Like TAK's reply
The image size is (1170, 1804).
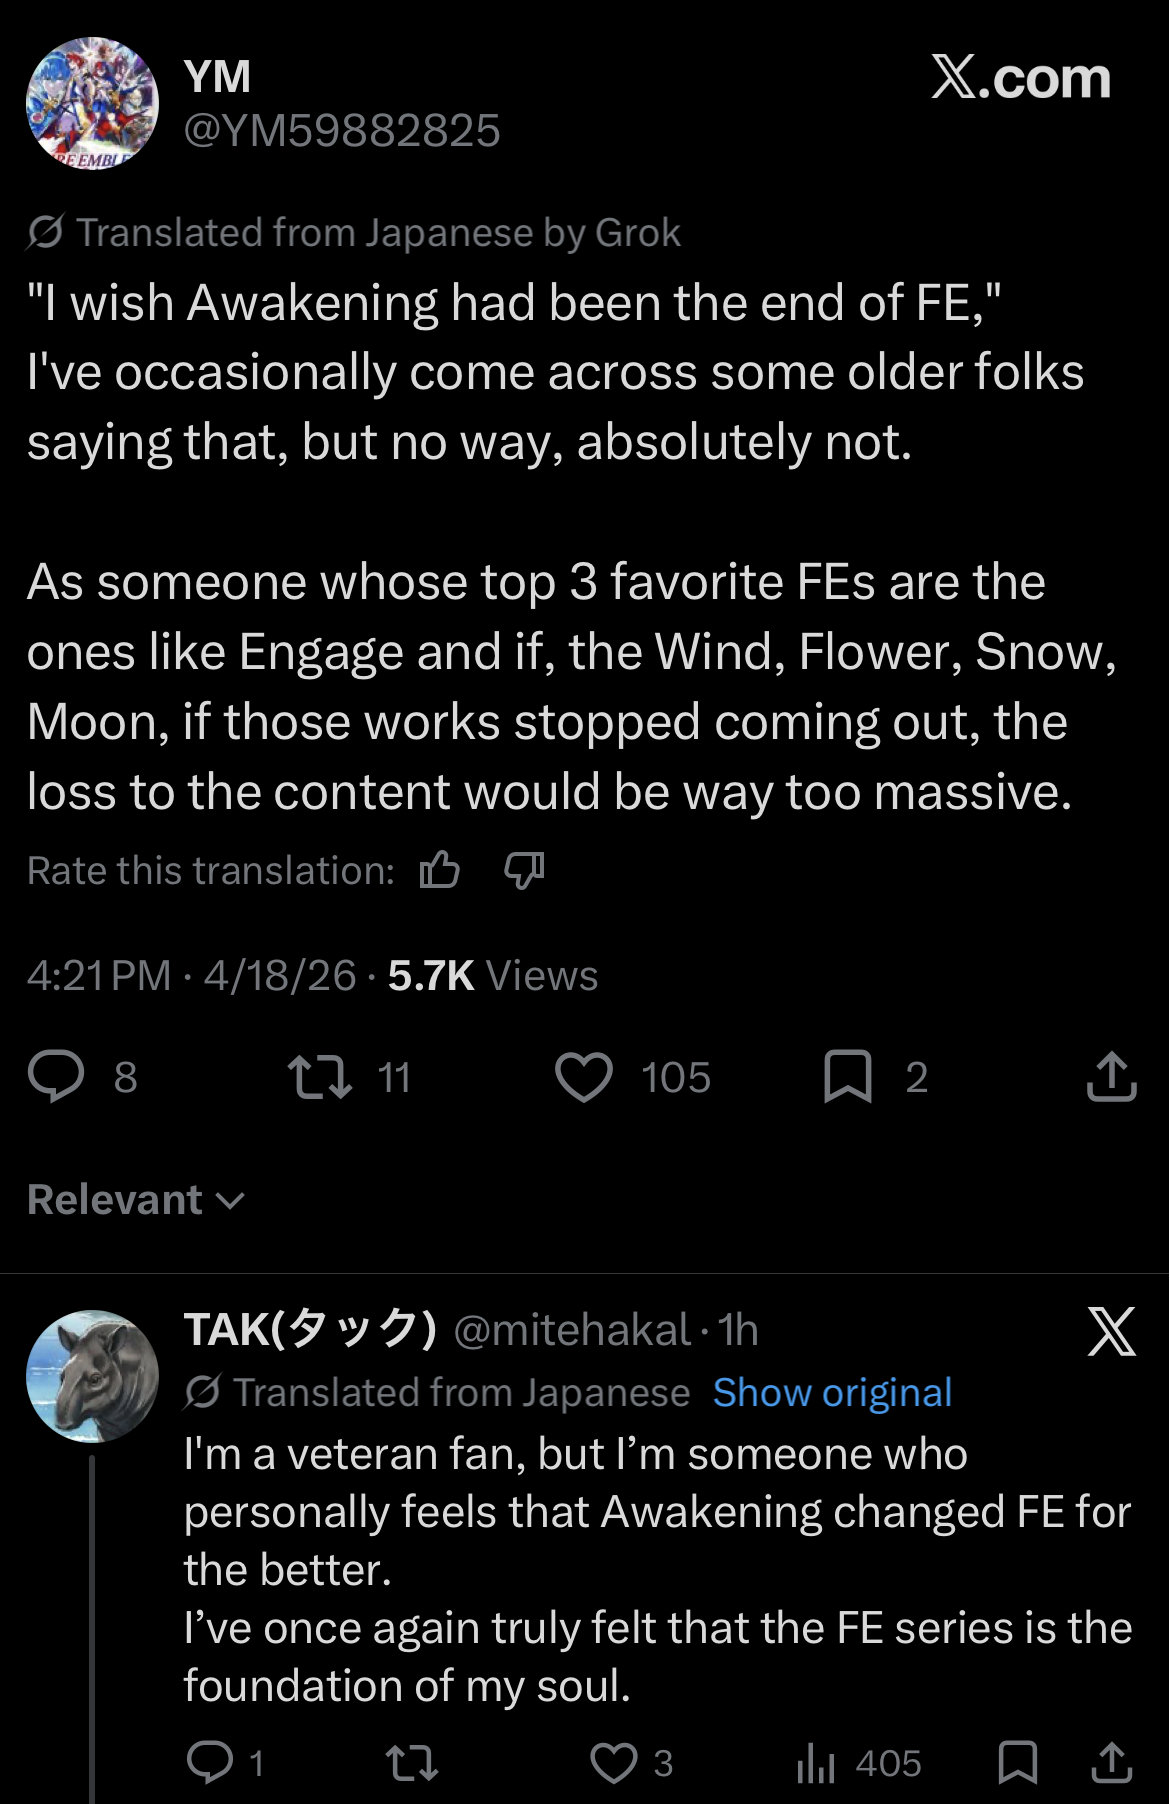pos(613,1762)
